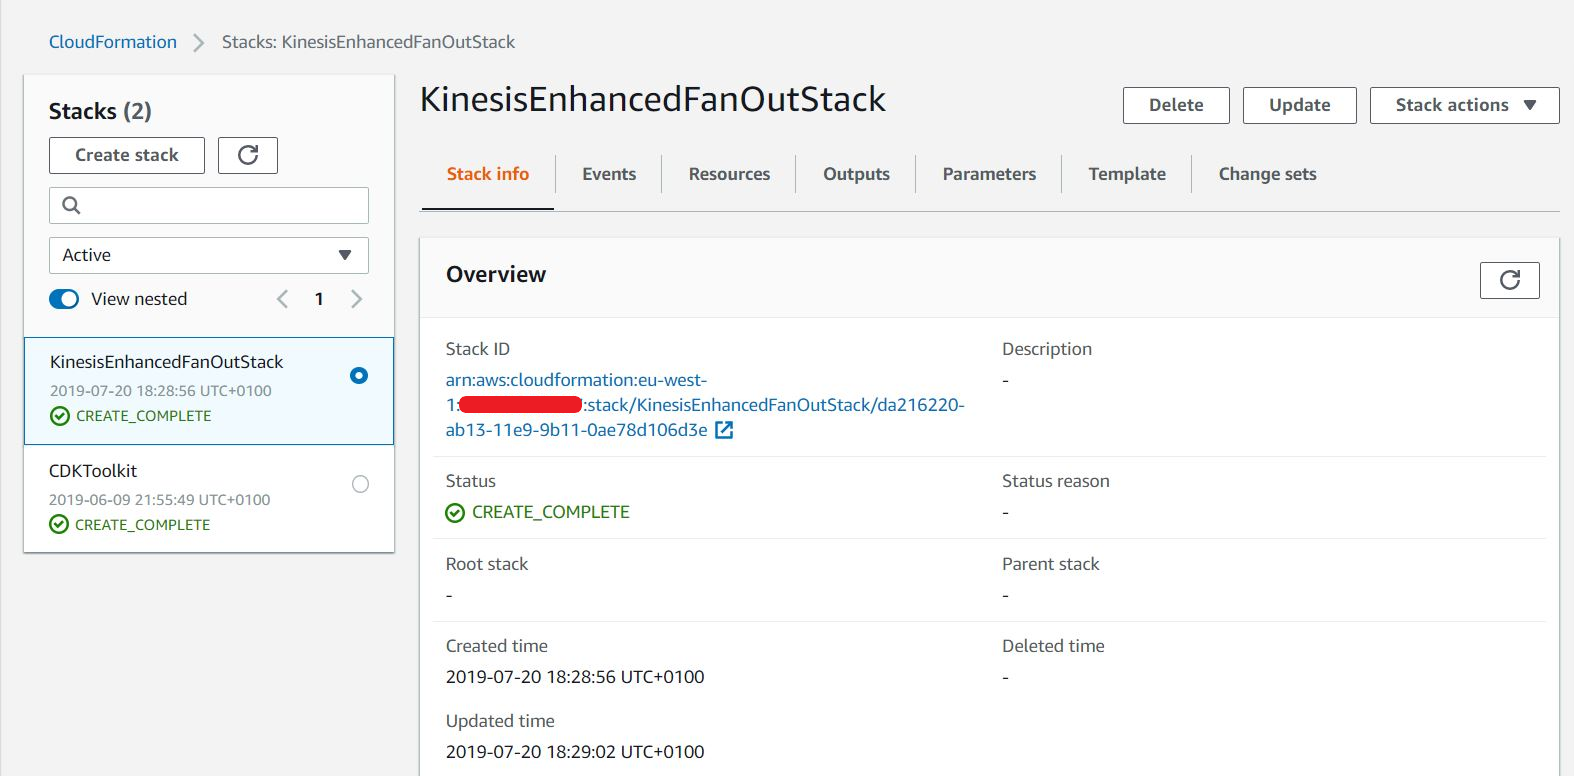Open the Resources tab
The height and width of the screenshot is (776, 1574).
(x=729, y=174)
